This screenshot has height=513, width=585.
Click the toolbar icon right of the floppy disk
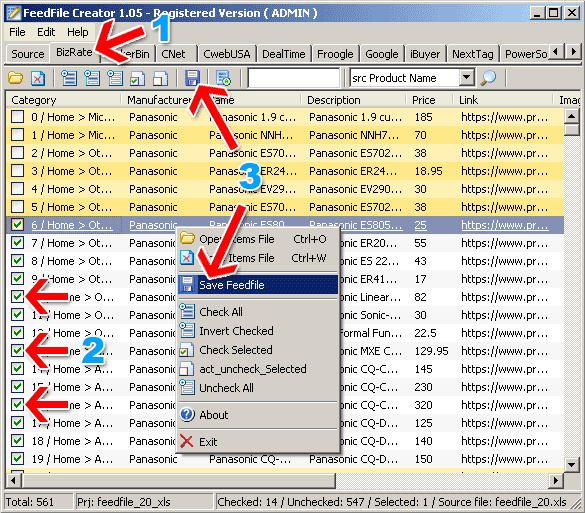(x=223, y=78)
